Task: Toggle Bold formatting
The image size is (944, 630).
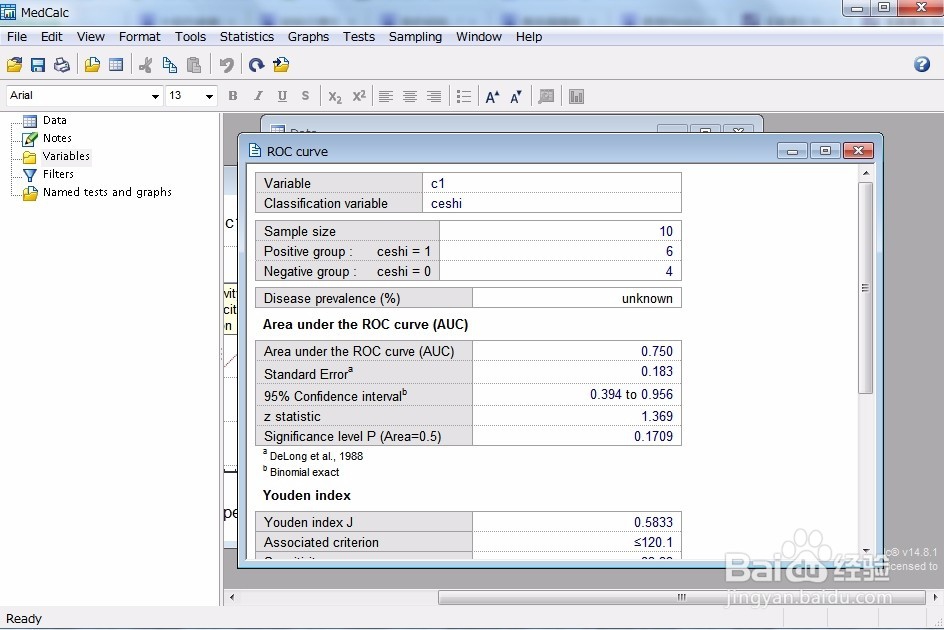Action: (233, 96)
